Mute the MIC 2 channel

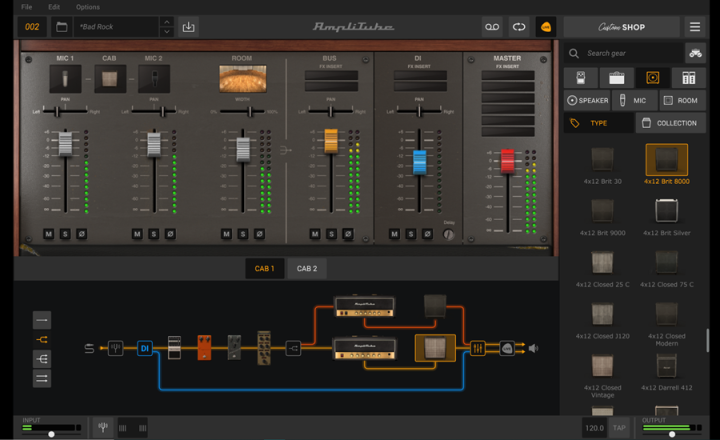point(137,234)
